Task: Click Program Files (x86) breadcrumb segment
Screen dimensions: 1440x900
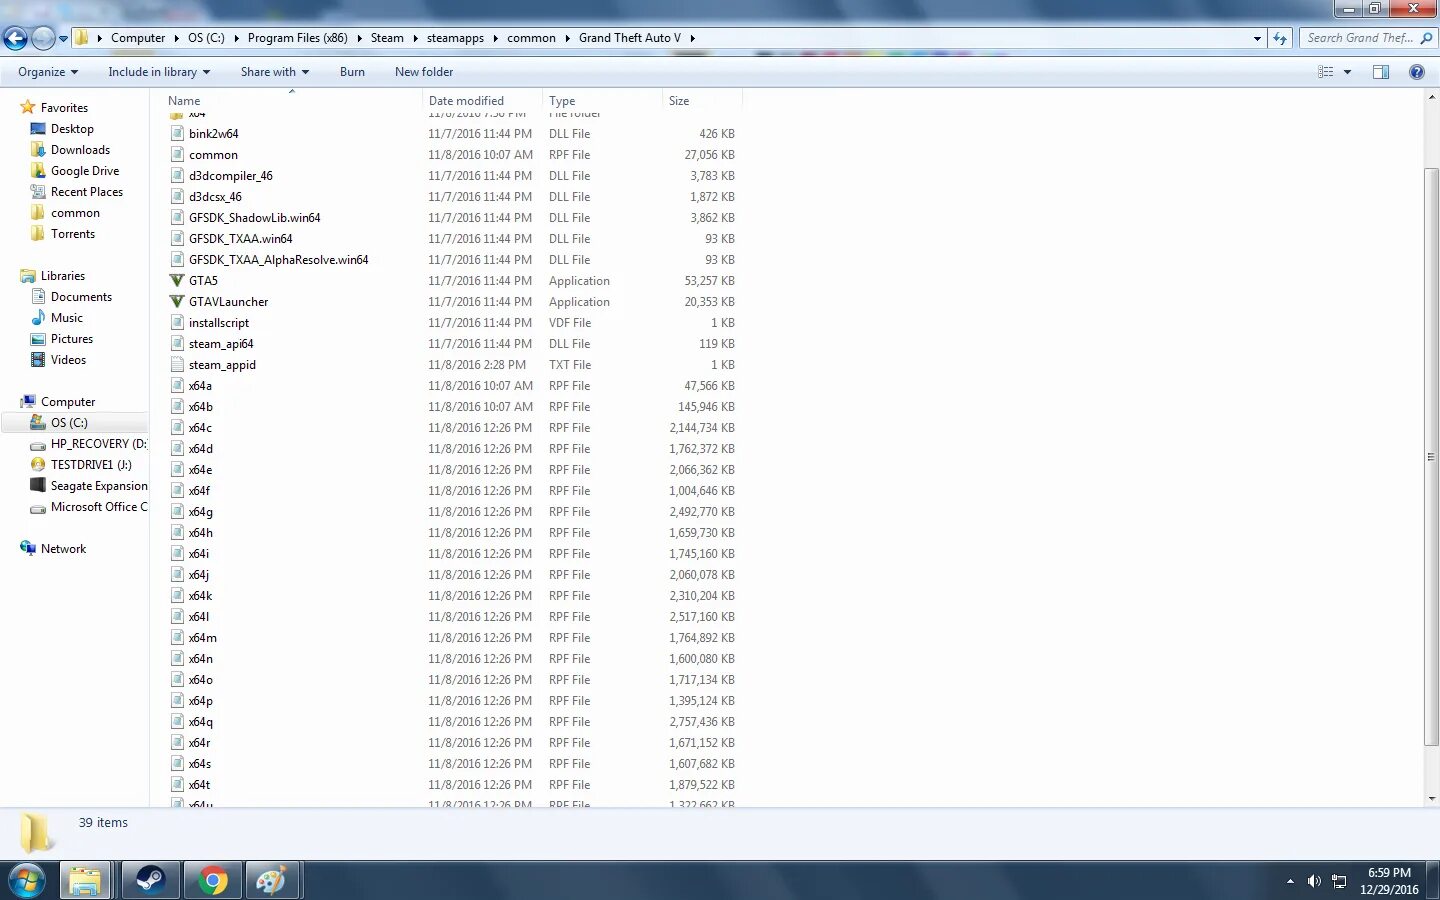Action: tap(298, 38)
